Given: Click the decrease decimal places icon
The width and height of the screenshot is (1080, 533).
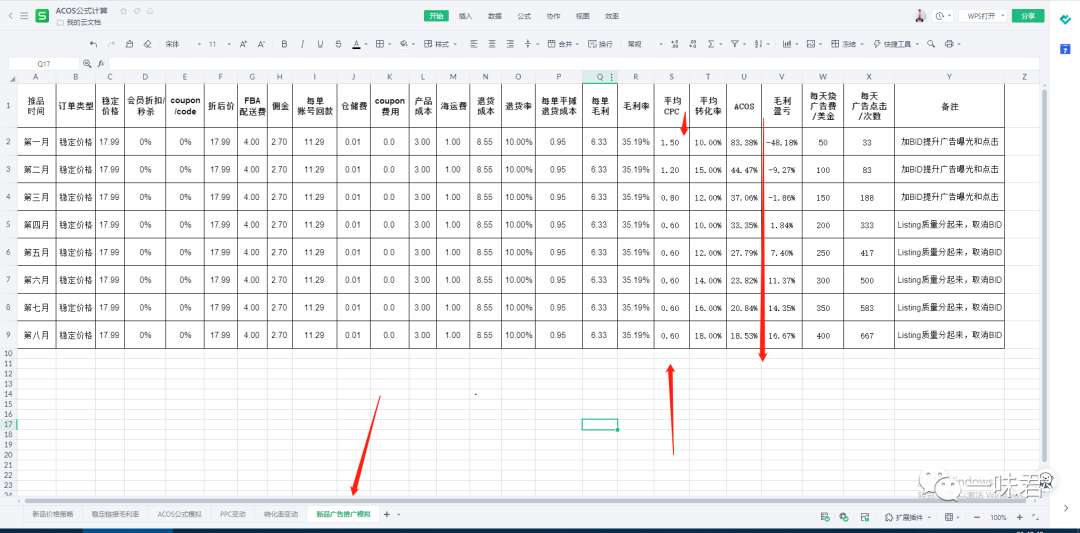Looking at the screenshot, I should coord(692,44).
